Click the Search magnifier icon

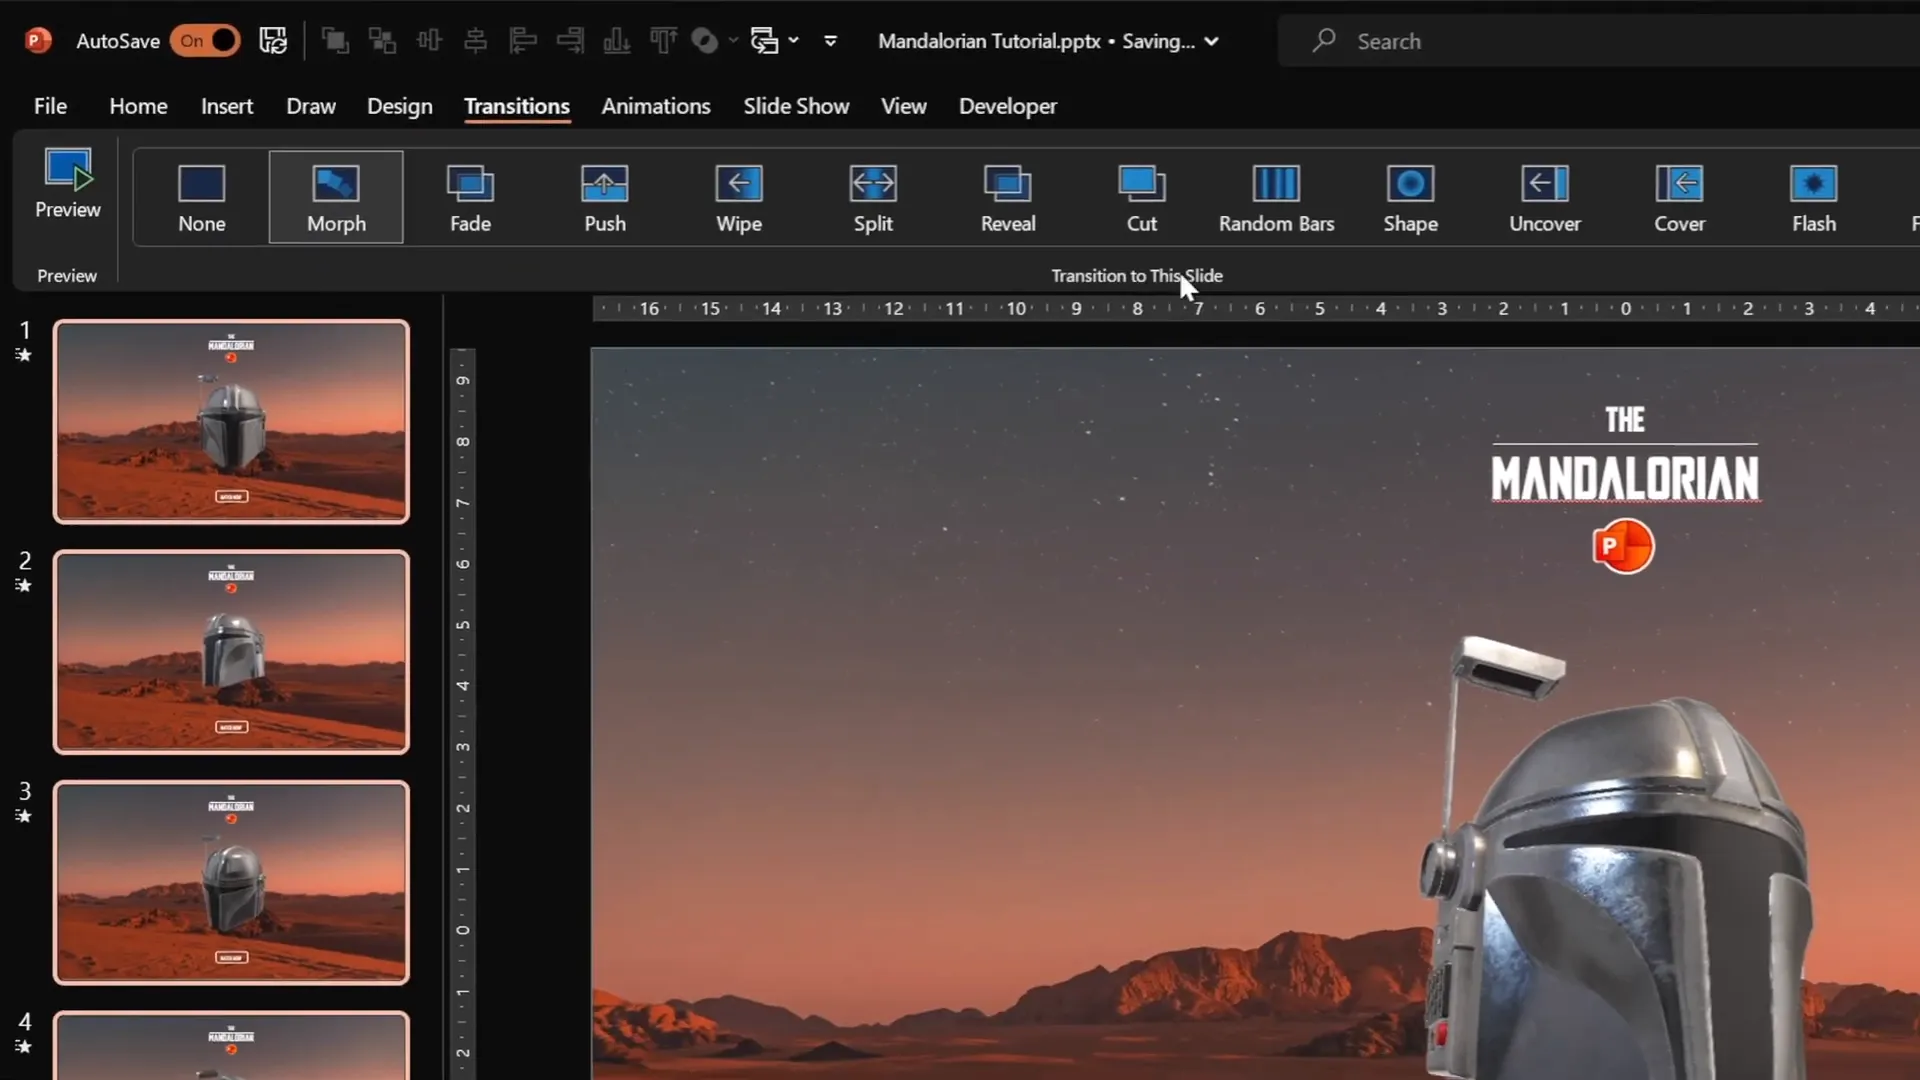[1325, 40]
